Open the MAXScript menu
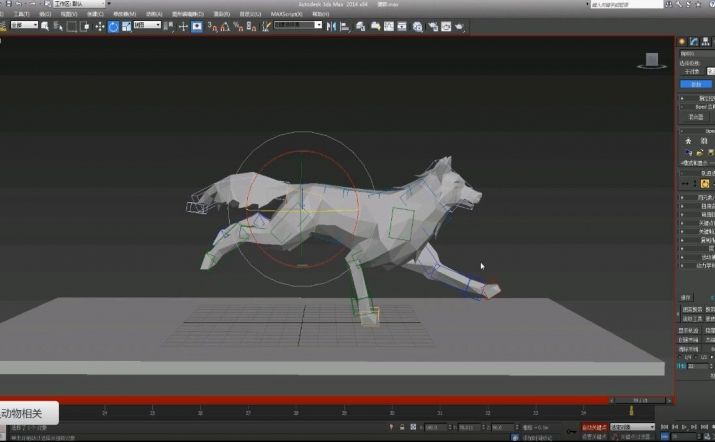This screenshot has width=715, height=442. 286,14
